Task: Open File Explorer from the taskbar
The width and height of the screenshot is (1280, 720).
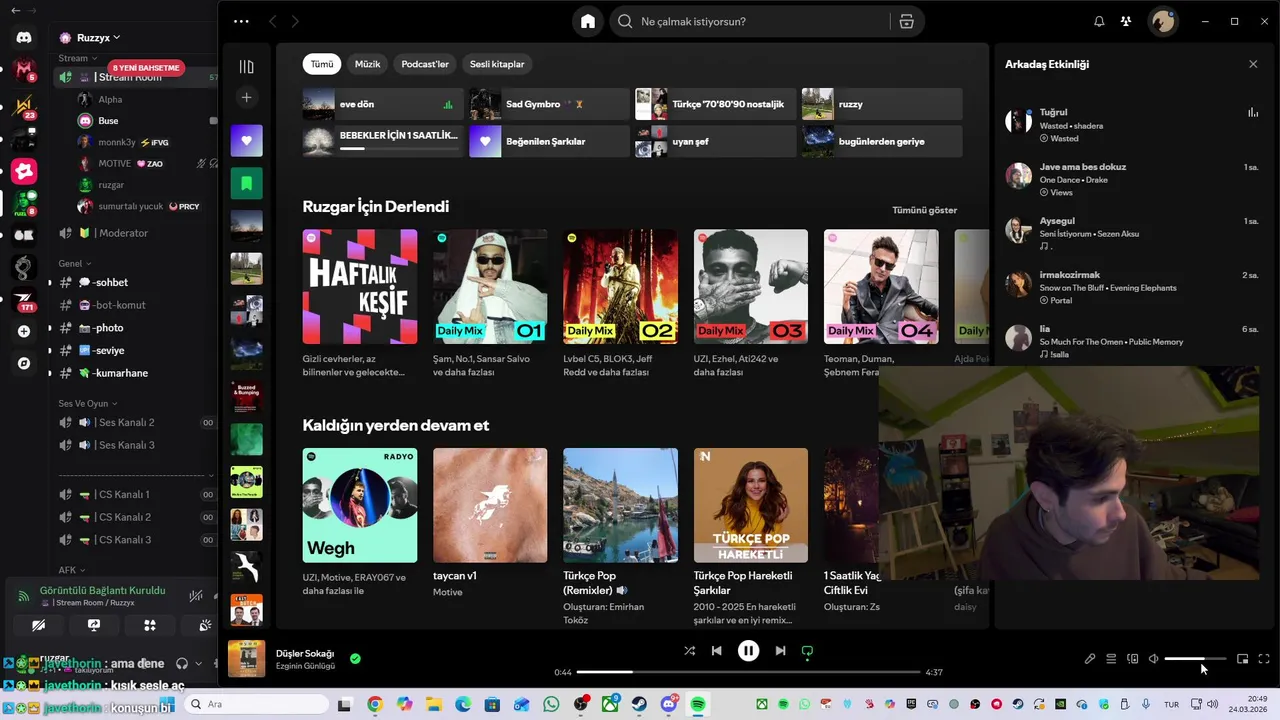Action: coord(434,704)
